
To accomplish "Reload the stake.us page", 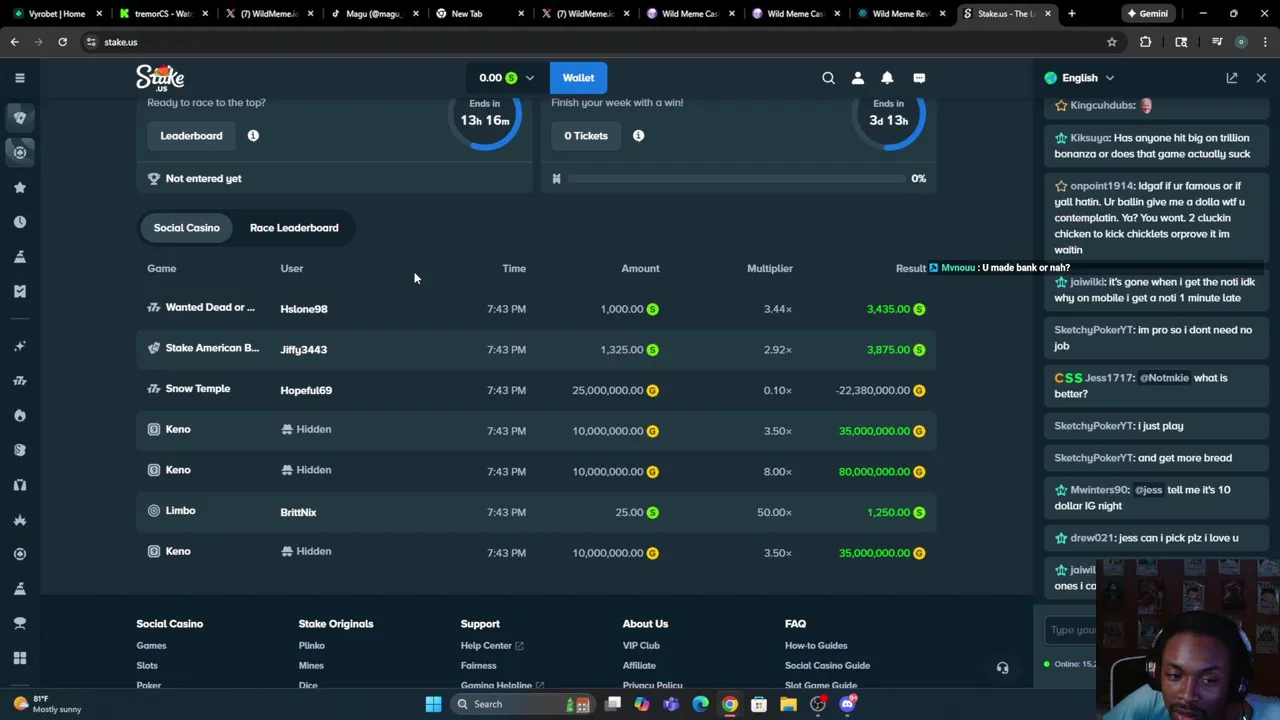I will 62,42.
